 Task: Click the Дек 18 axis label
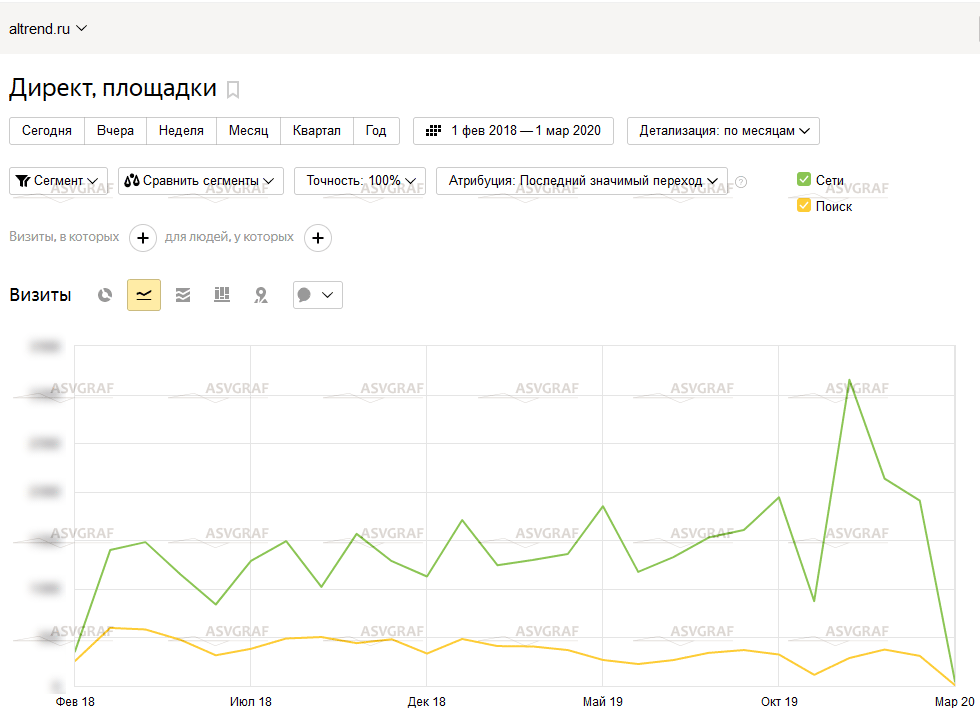point(427,702)
